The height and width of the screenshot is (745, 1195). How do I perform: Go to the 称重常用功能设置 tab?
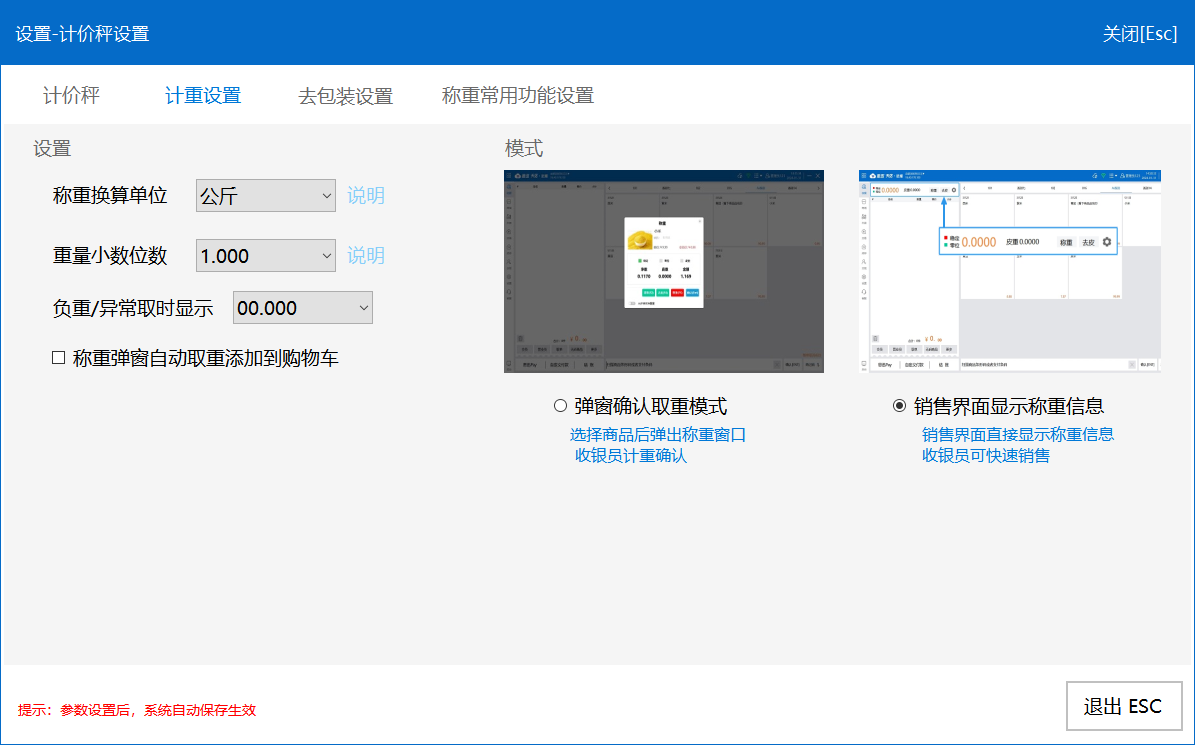pos(518,96)
